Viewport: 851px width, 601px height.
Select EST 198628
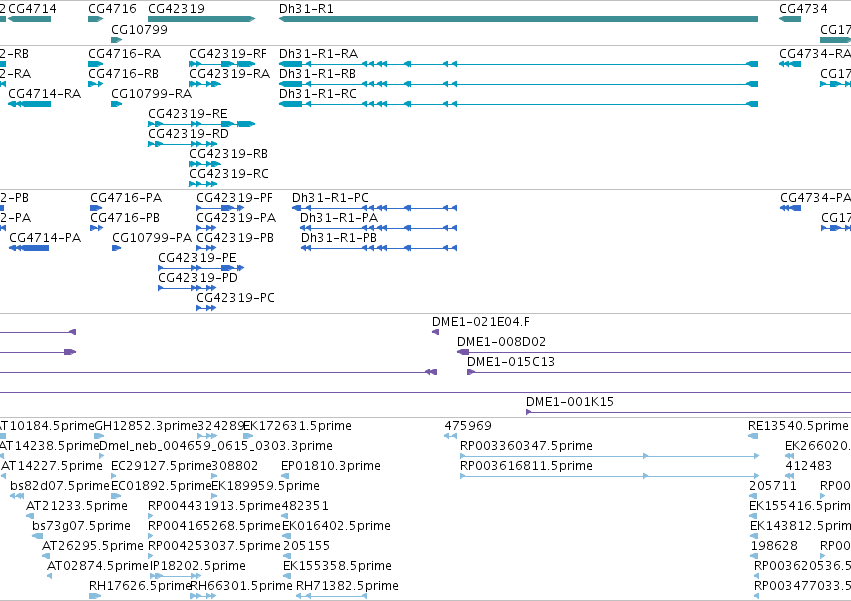point(774,546)
